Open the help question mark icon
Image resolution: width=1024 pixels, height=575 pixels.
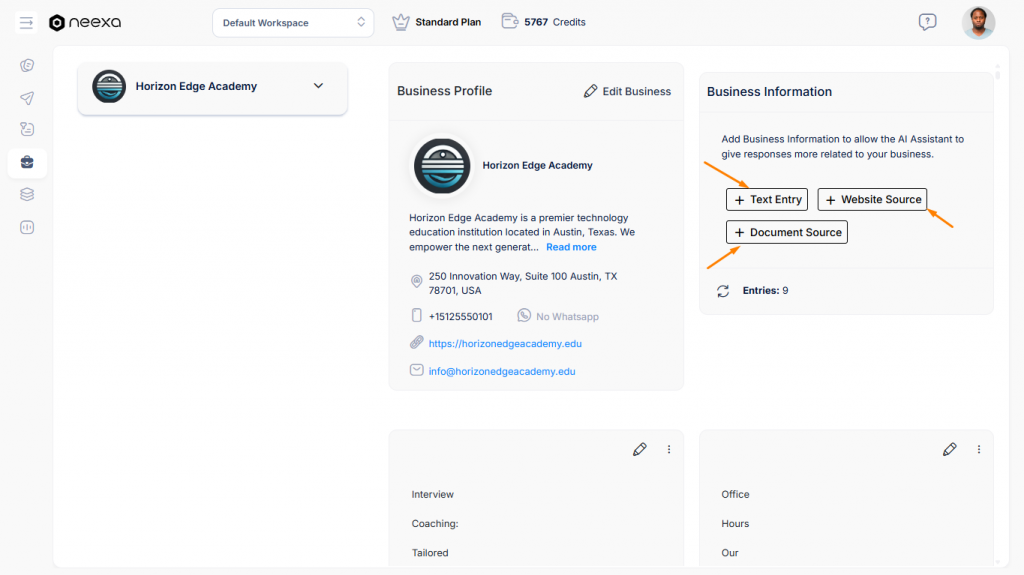click(927, 22)
